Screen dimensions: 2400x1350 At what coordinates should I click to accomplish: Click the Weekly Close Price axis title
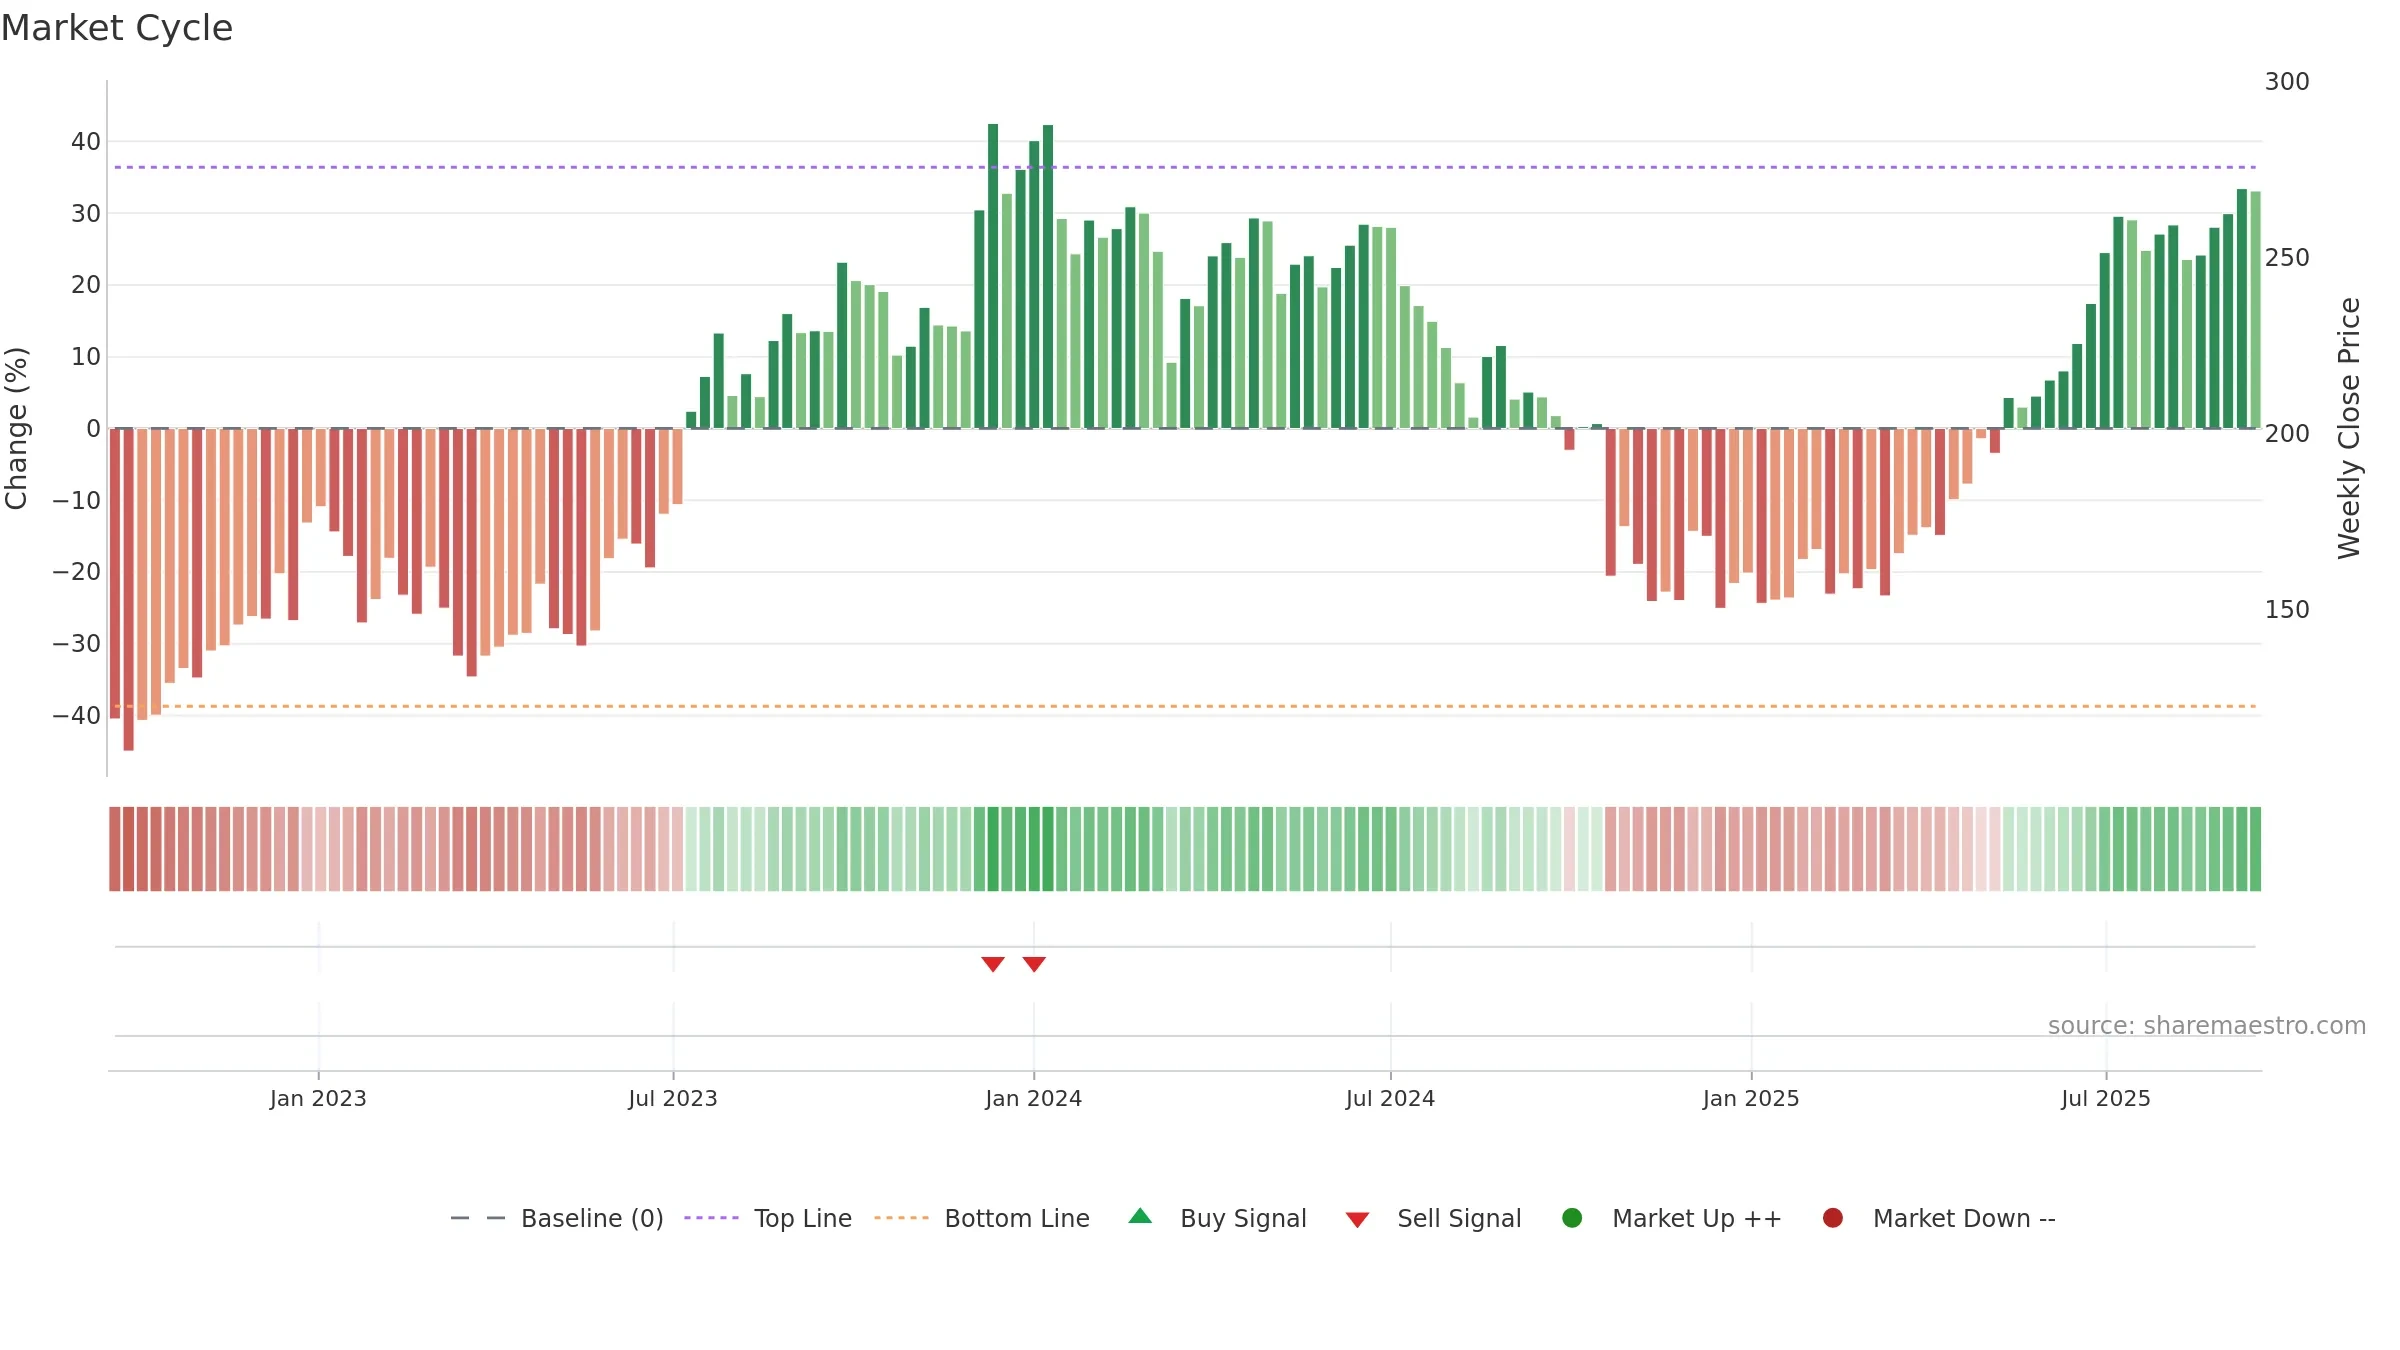2349,428
